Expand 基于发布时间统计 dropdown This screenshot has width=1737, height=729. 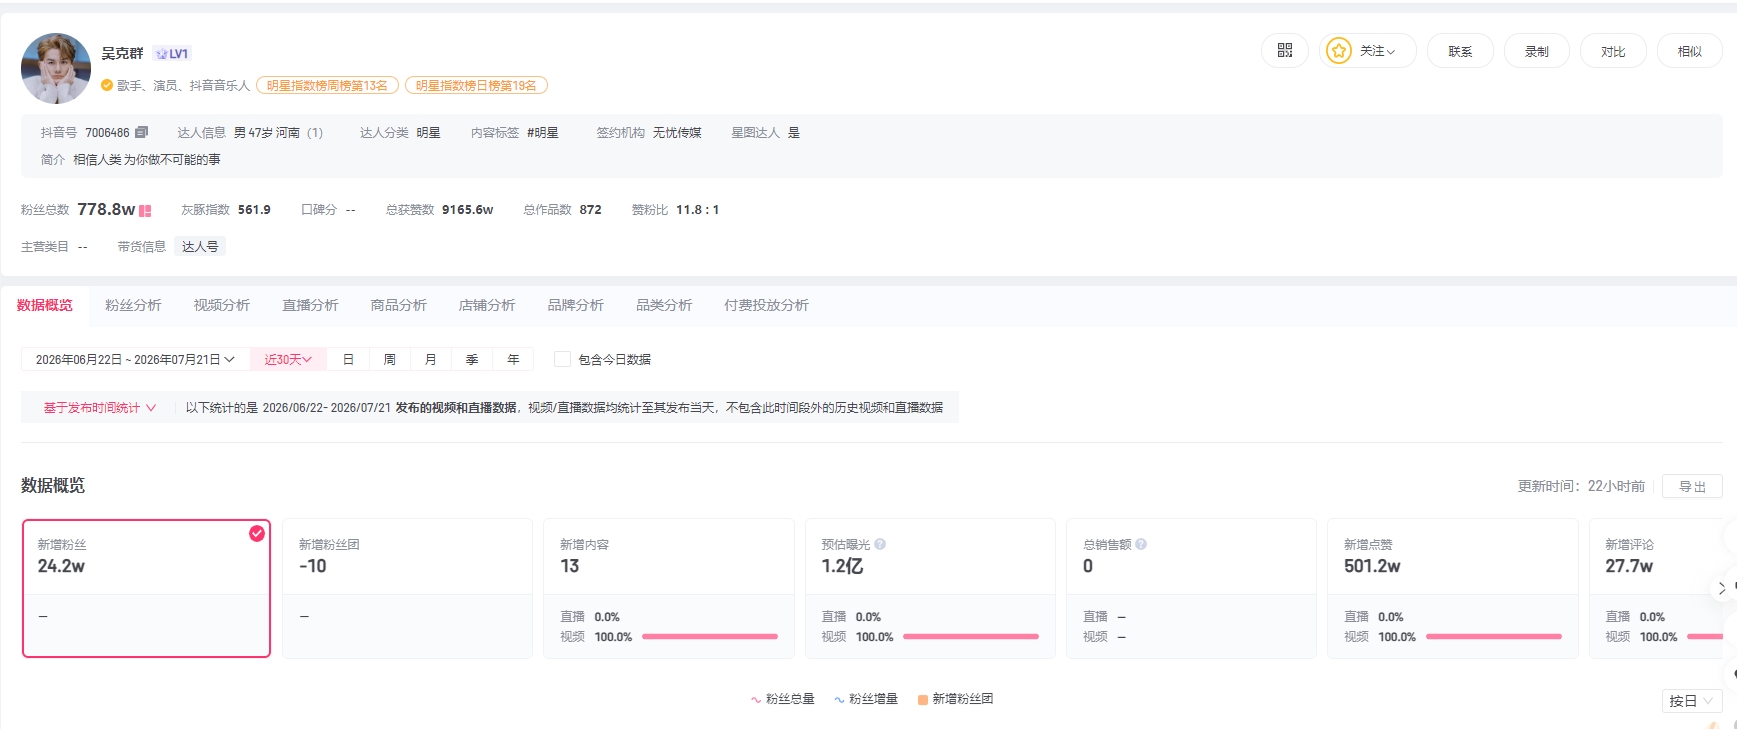[99, 407]
